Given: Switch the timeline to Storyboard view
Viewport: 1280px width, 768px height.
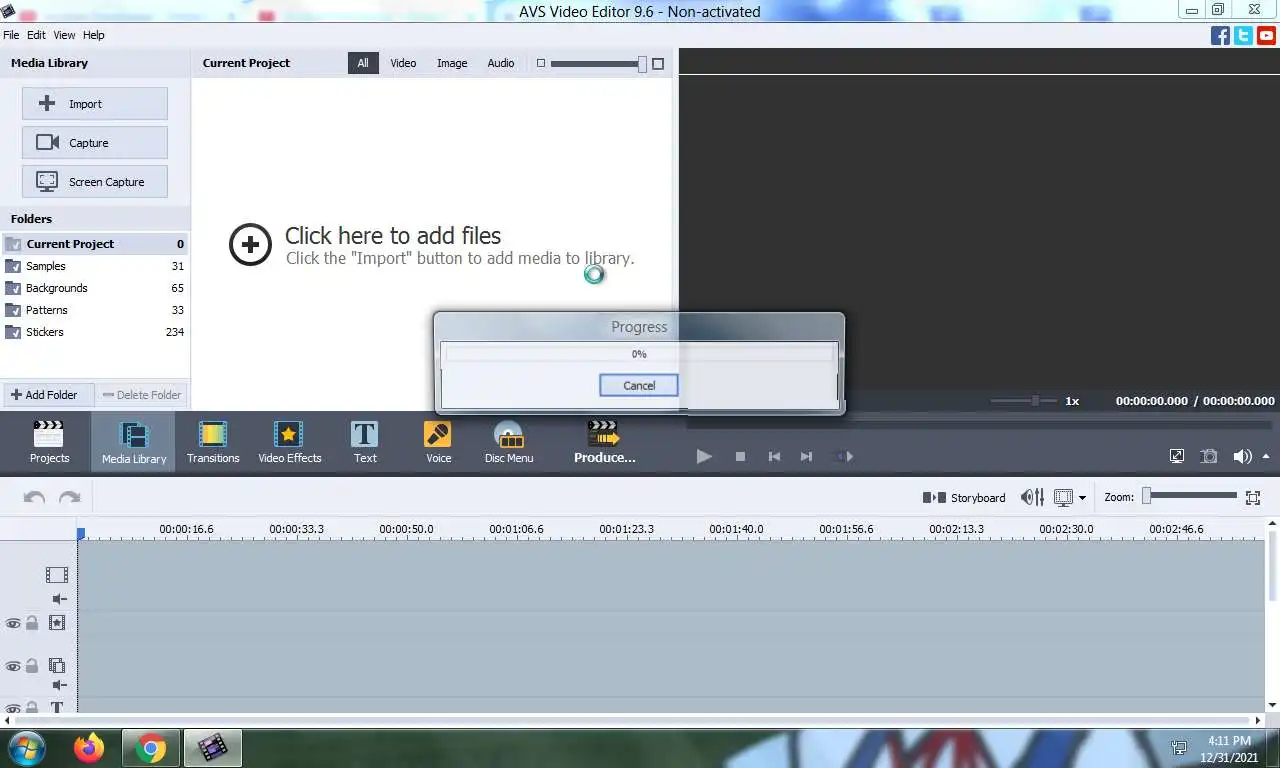Looking at the screenshot, I should pos(964,497).
